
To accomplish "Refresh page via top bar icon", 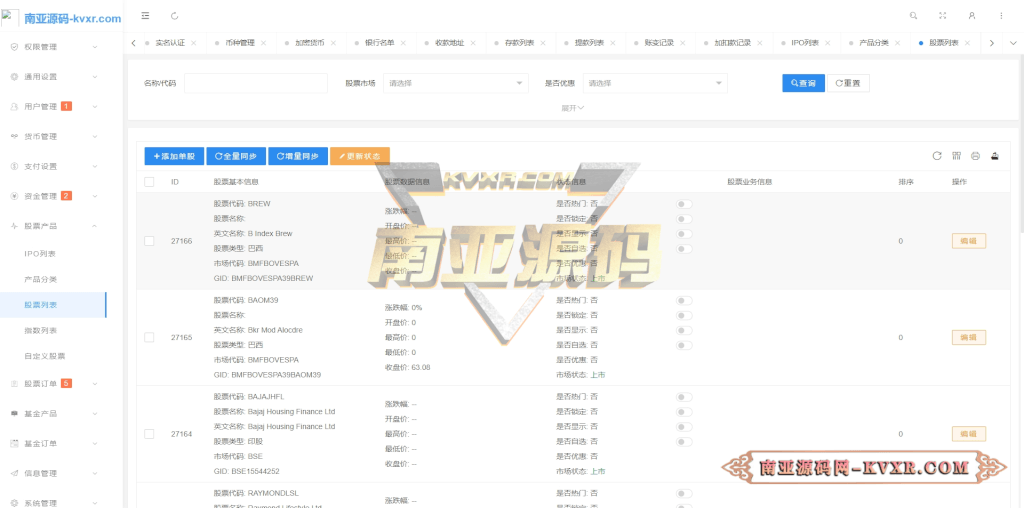I will click(174, 16).
